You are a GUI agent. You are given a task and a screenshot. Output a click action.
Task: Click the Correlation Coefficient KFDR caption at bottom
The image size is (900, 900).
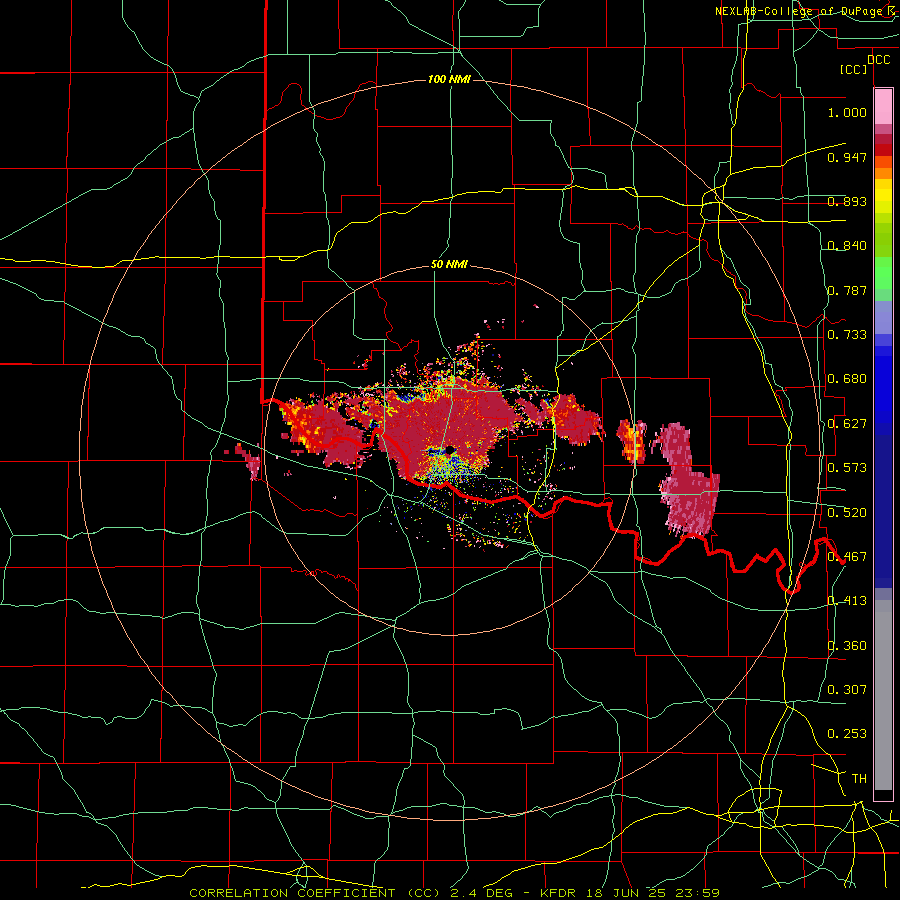pos(454,893)
